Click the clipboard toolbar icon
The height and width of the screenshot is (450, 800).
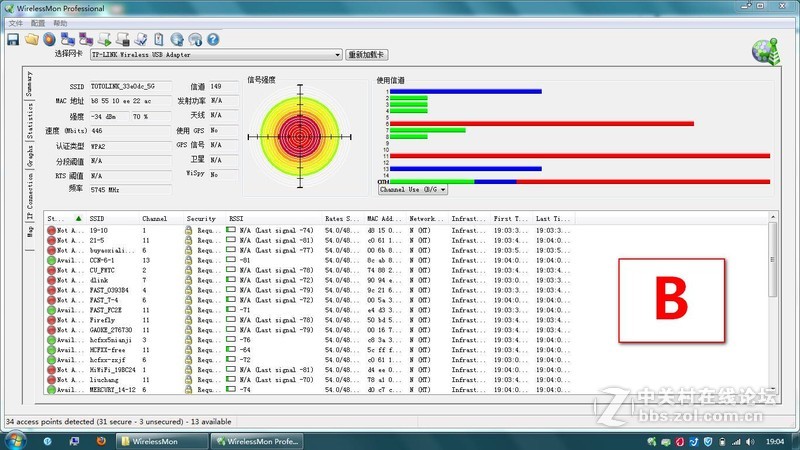pos(159,39)
